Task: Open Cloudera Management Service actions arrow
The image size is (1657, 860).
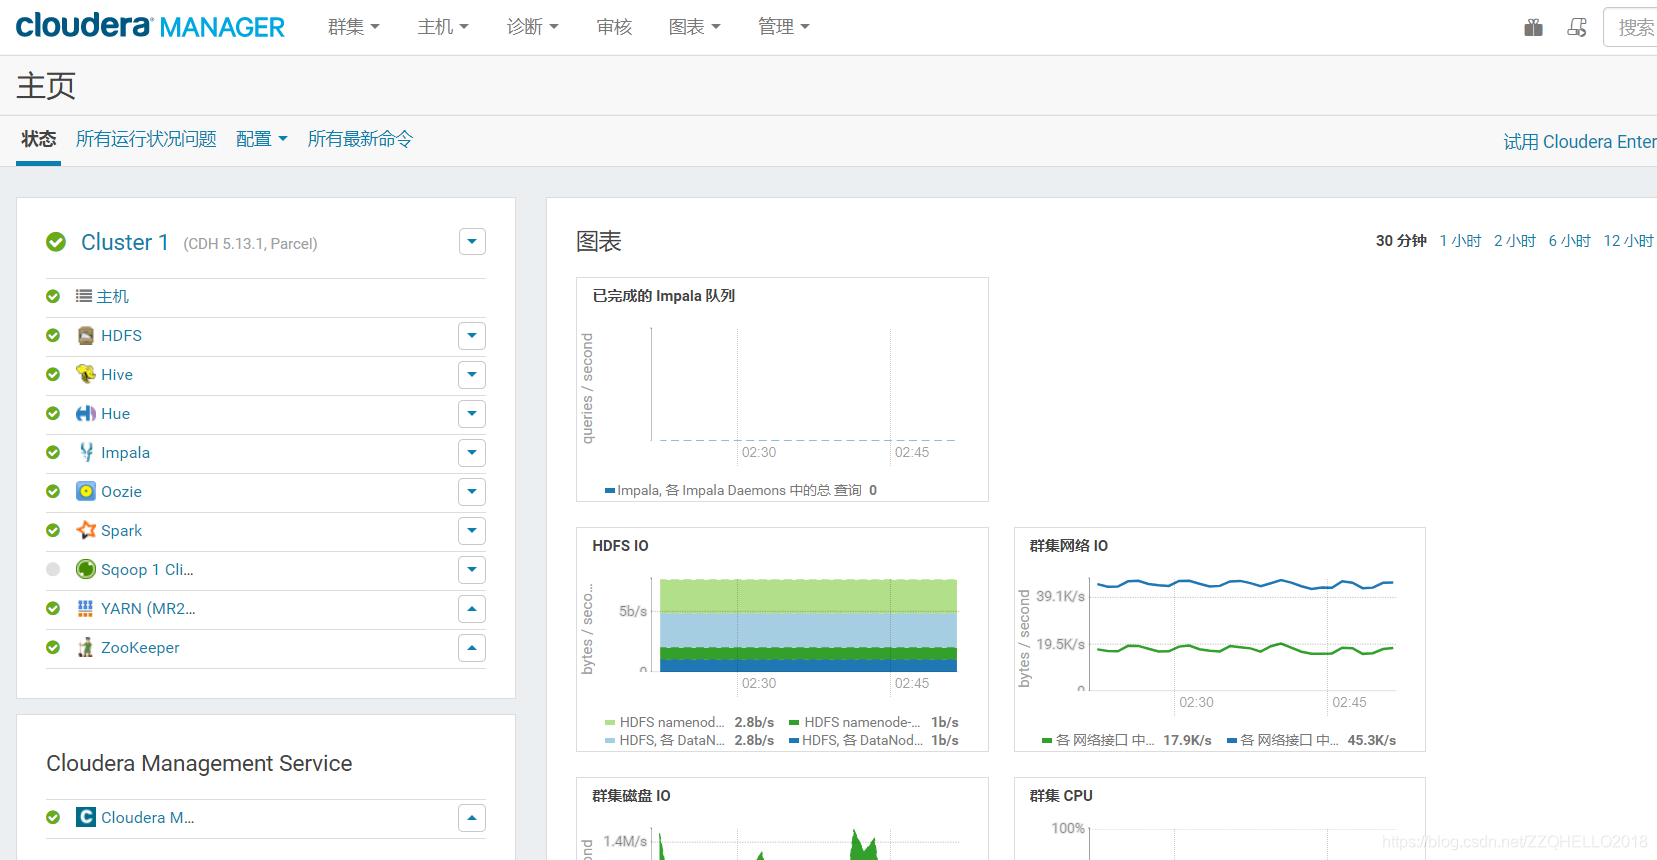Action: pyautogui.click(x=472, y=818)
